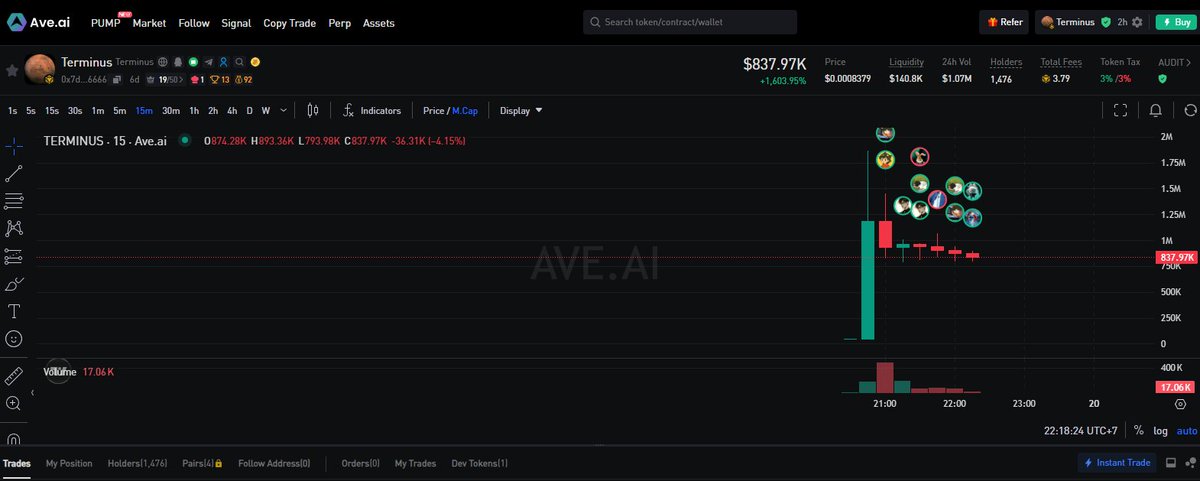The width and height of the screenshot is (1200, 481).
Task: Toggle log scale mode
Action: click(x=1160, y=430)
